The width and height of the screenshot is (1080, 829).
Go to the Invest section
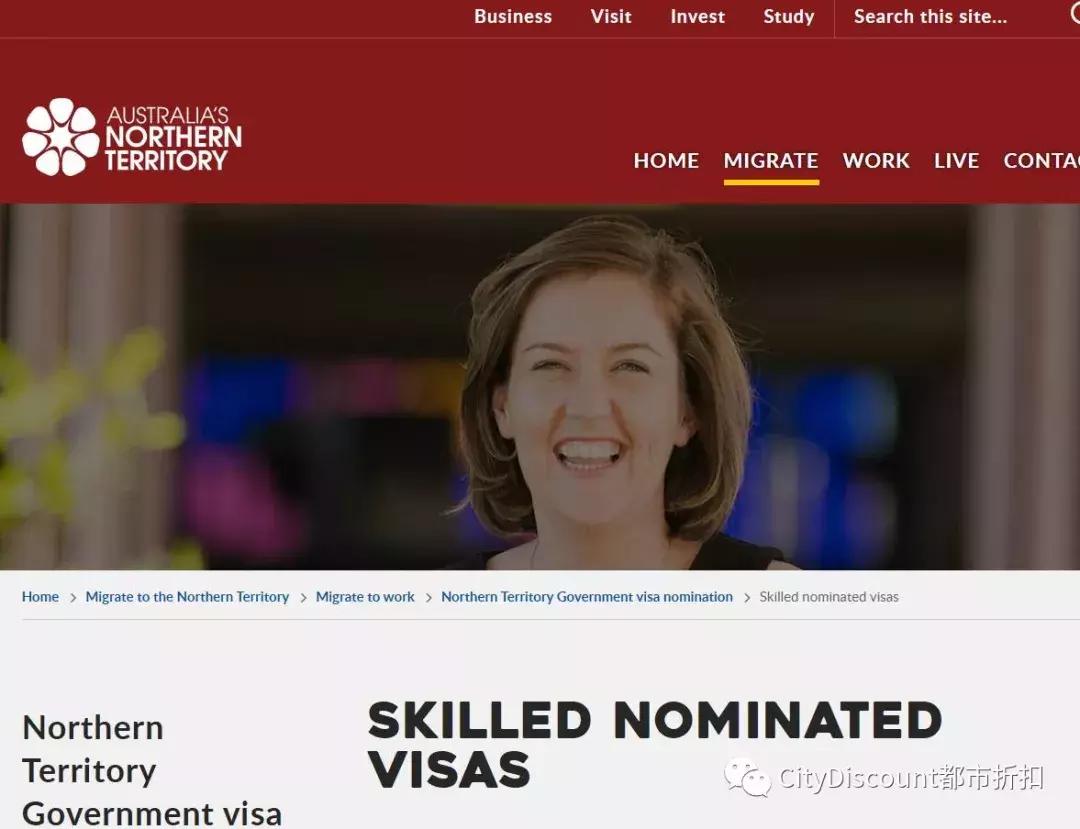tap(698, 17)
